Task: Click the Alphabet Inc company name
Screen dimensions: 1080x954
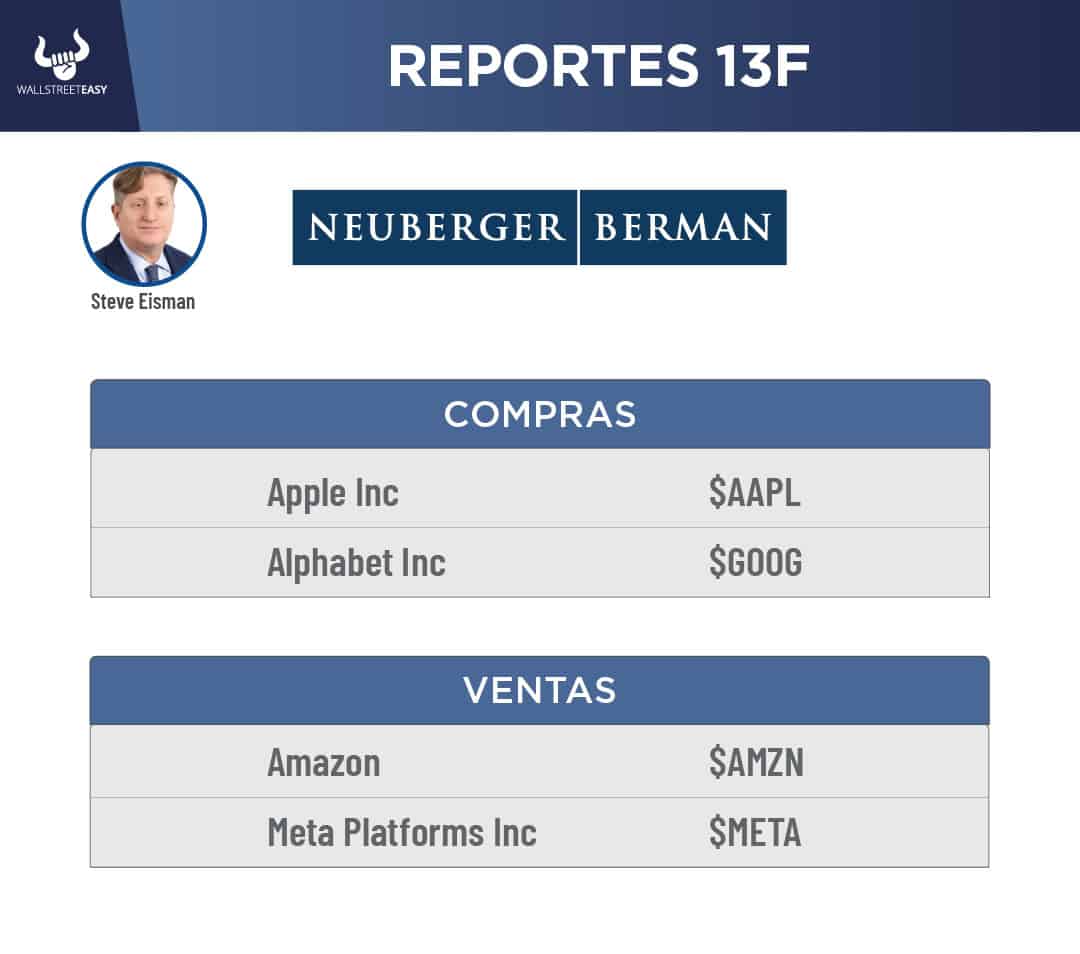Action: click(x=356, y=562)
